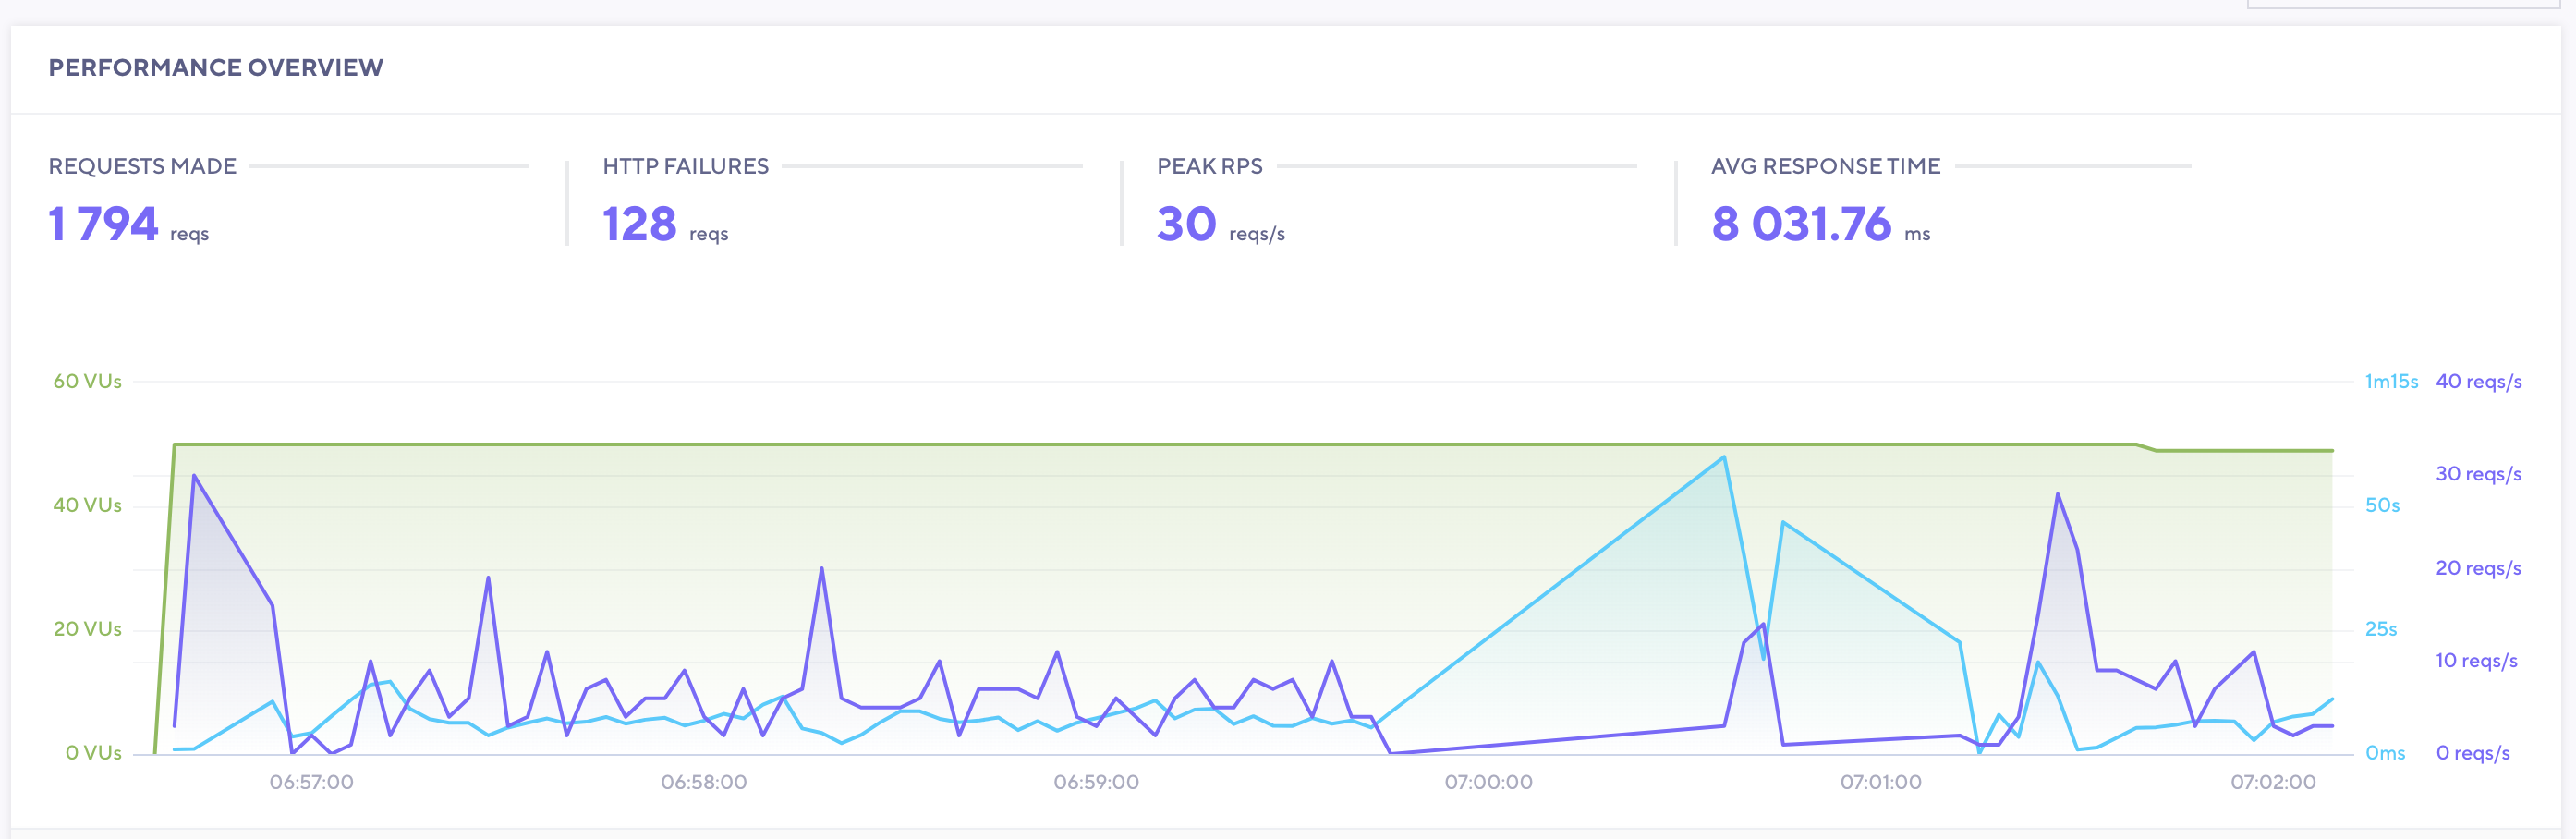The width and height of the screenshot is (2576, 839).
Task: Click the PERFORMANCE OVERVIEW panel title
Action: [217, 68]
